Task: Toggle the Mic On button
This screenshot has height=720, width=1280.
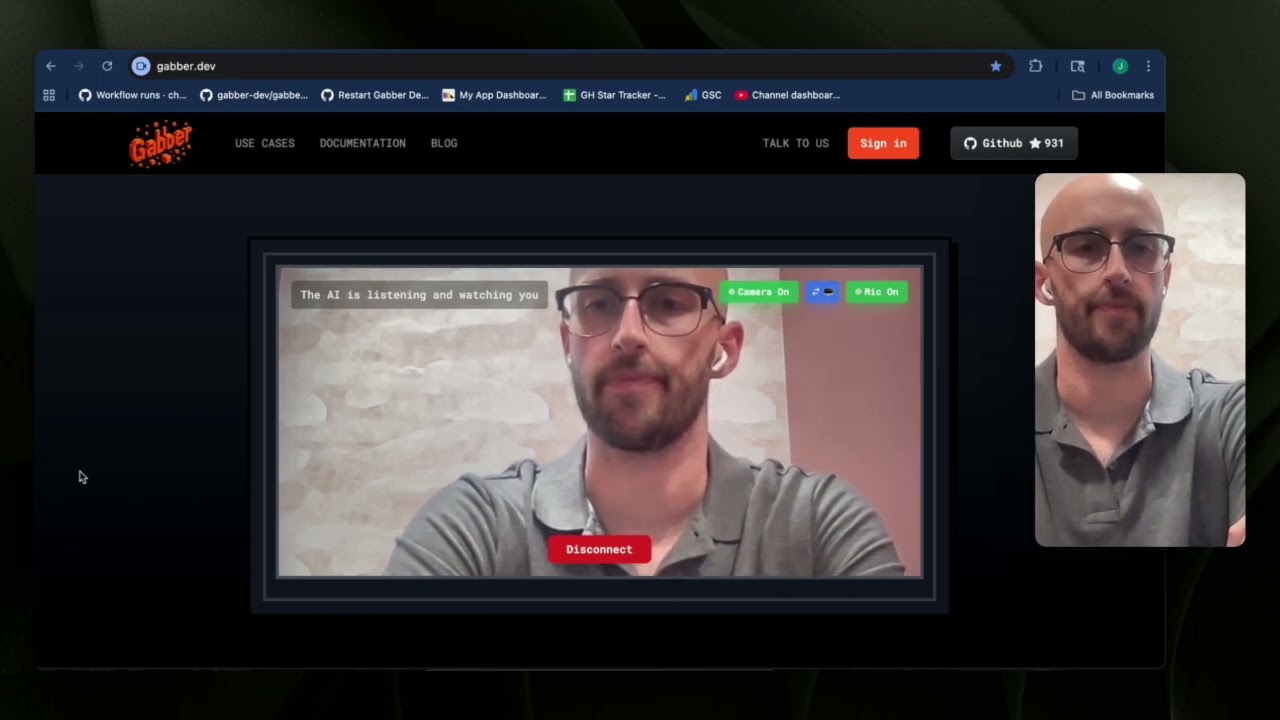Action: pyautogui.click(x=877, y=292)
